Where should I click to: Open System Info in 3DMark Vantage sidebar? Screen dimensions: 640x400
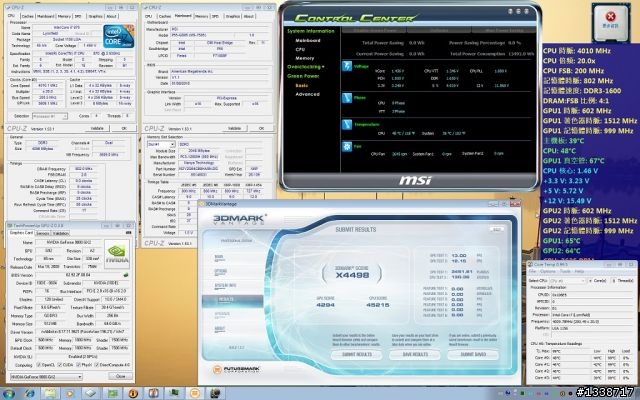pyautogui.click(x=225, y=285)
